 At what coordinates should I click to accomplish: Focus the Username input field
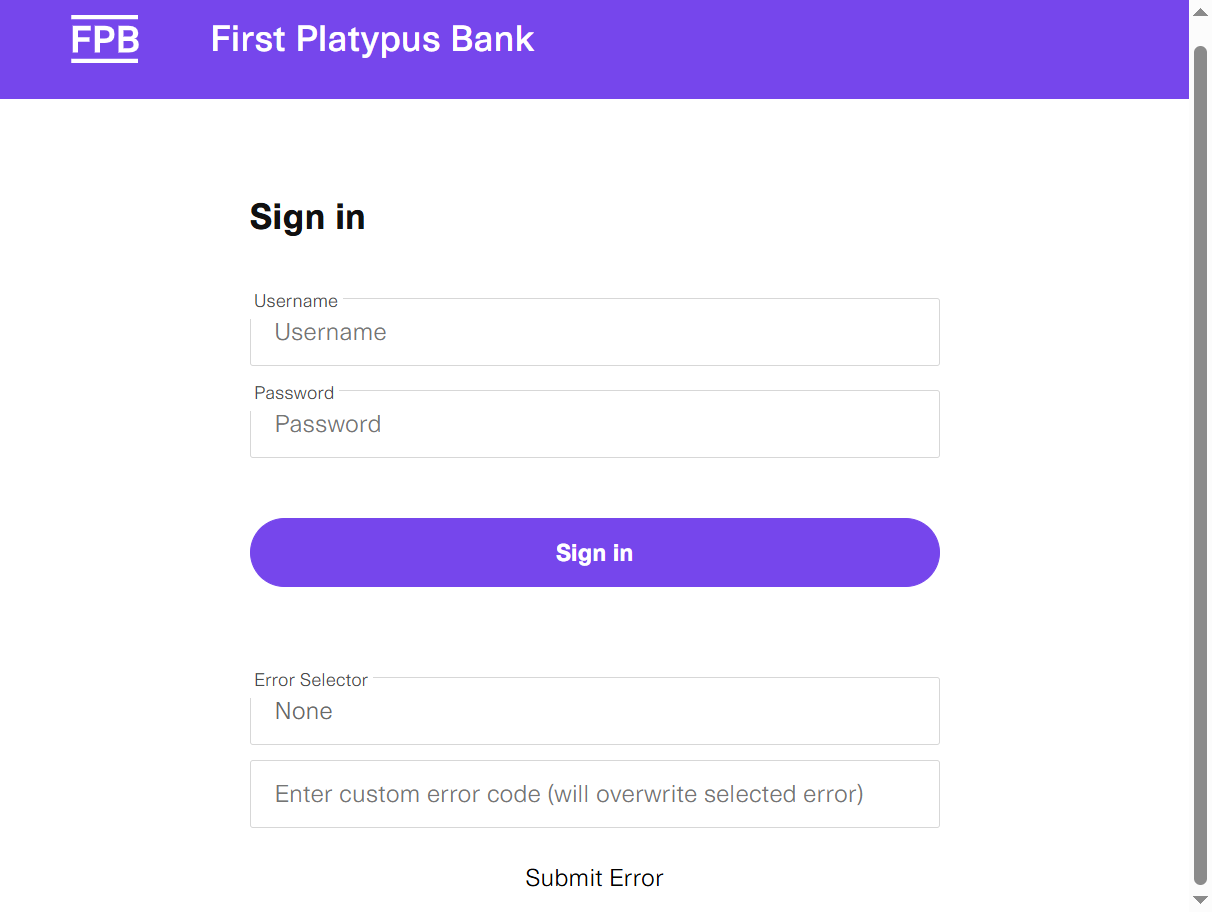point(594,333)
